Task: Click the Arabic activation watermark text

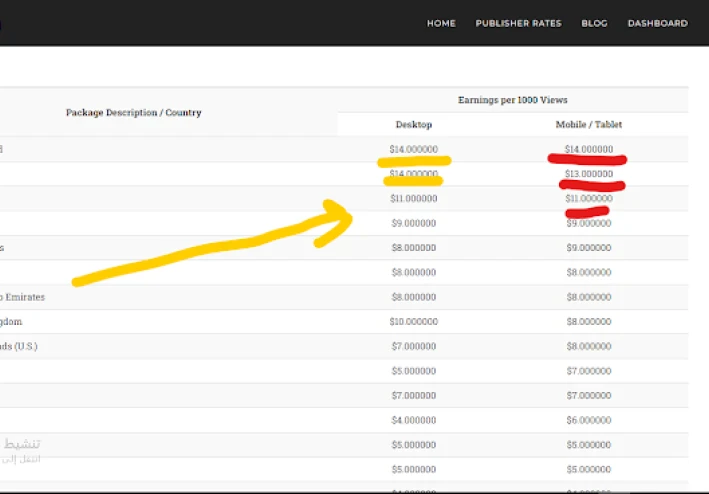Action: (22, 451)
